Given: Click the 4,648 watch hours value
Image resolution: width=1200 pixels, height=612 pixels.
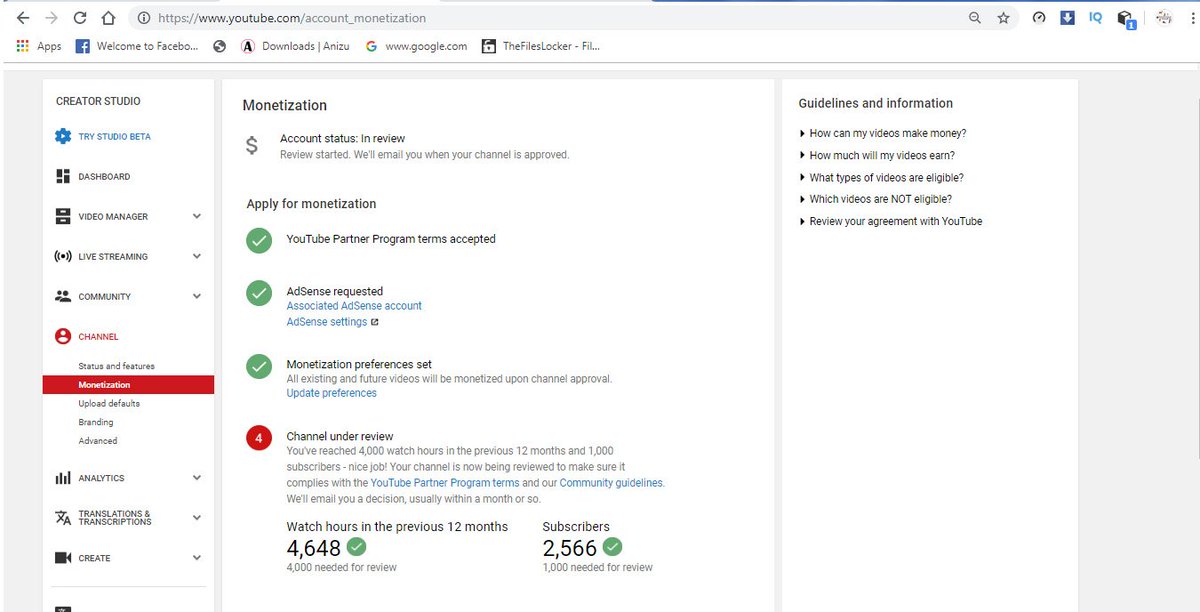Looking at the screenshot, I should click(314, 548).
